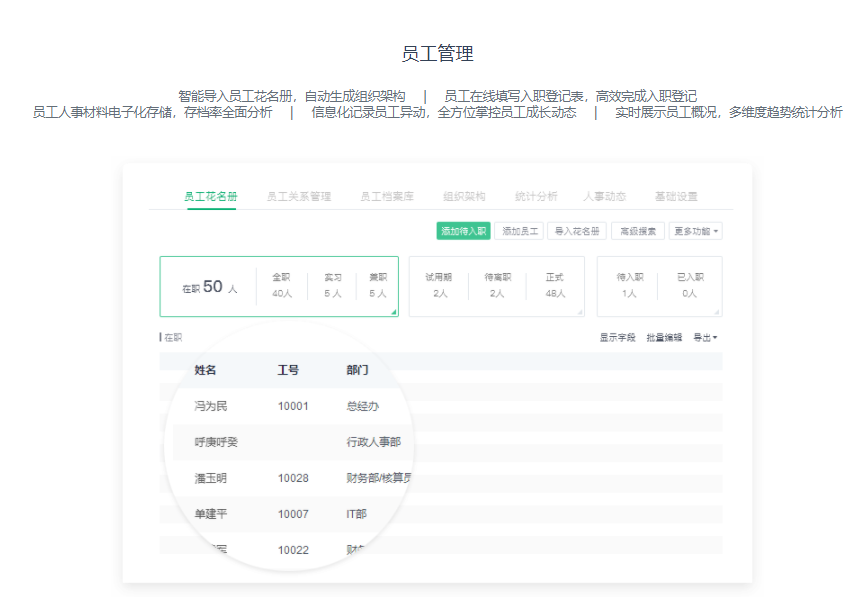Viewport: 853px width, 597px height.
Task: Click employee number 10022
Action: pyautogui.click(x=293, y=550)
